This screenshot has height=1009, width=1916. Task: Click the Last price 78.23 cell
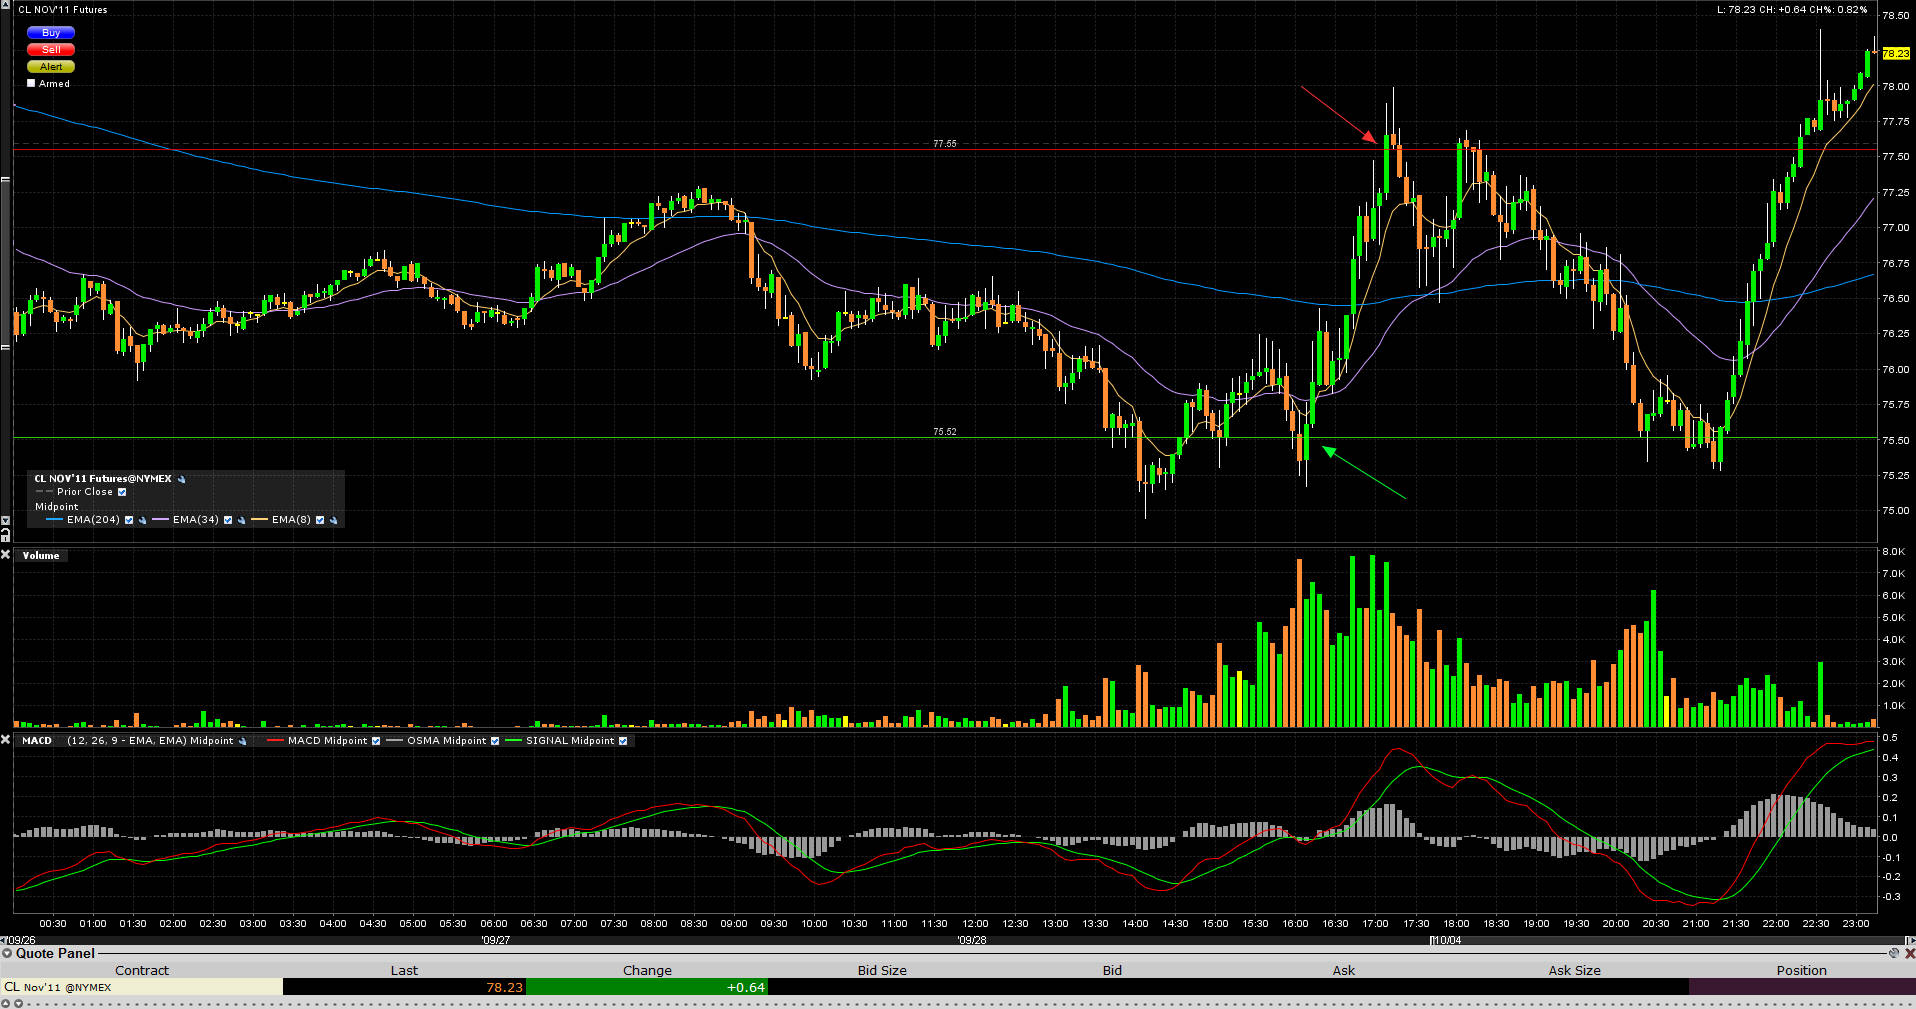(404, 987)
